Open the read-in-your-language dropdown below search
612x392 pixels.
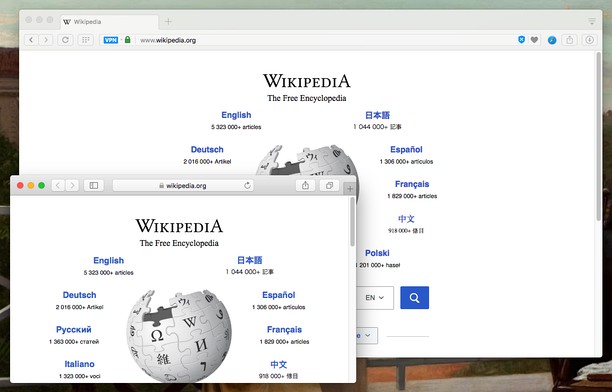(367, 336)
